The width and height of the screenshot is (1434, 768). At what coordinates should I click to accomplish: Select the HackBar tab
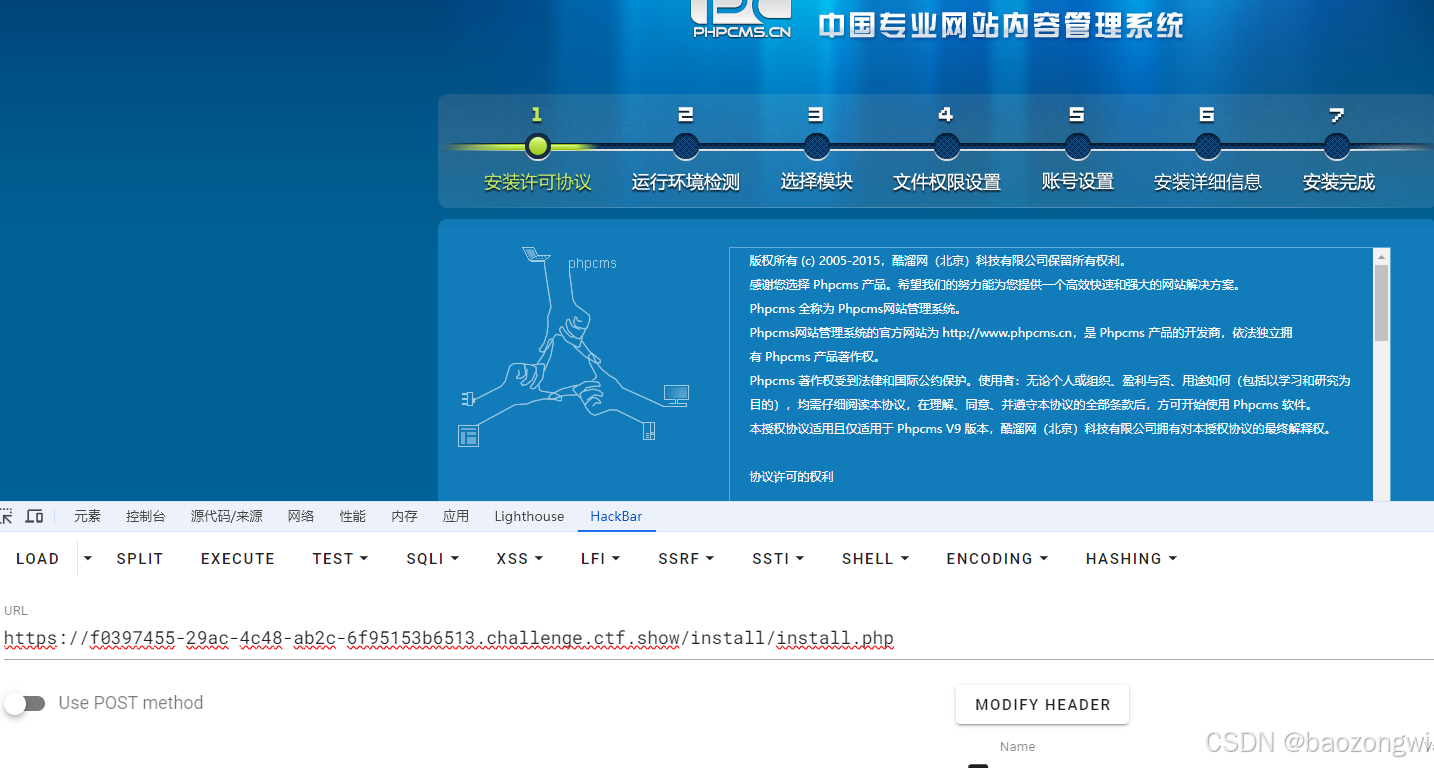click(616, 516)
